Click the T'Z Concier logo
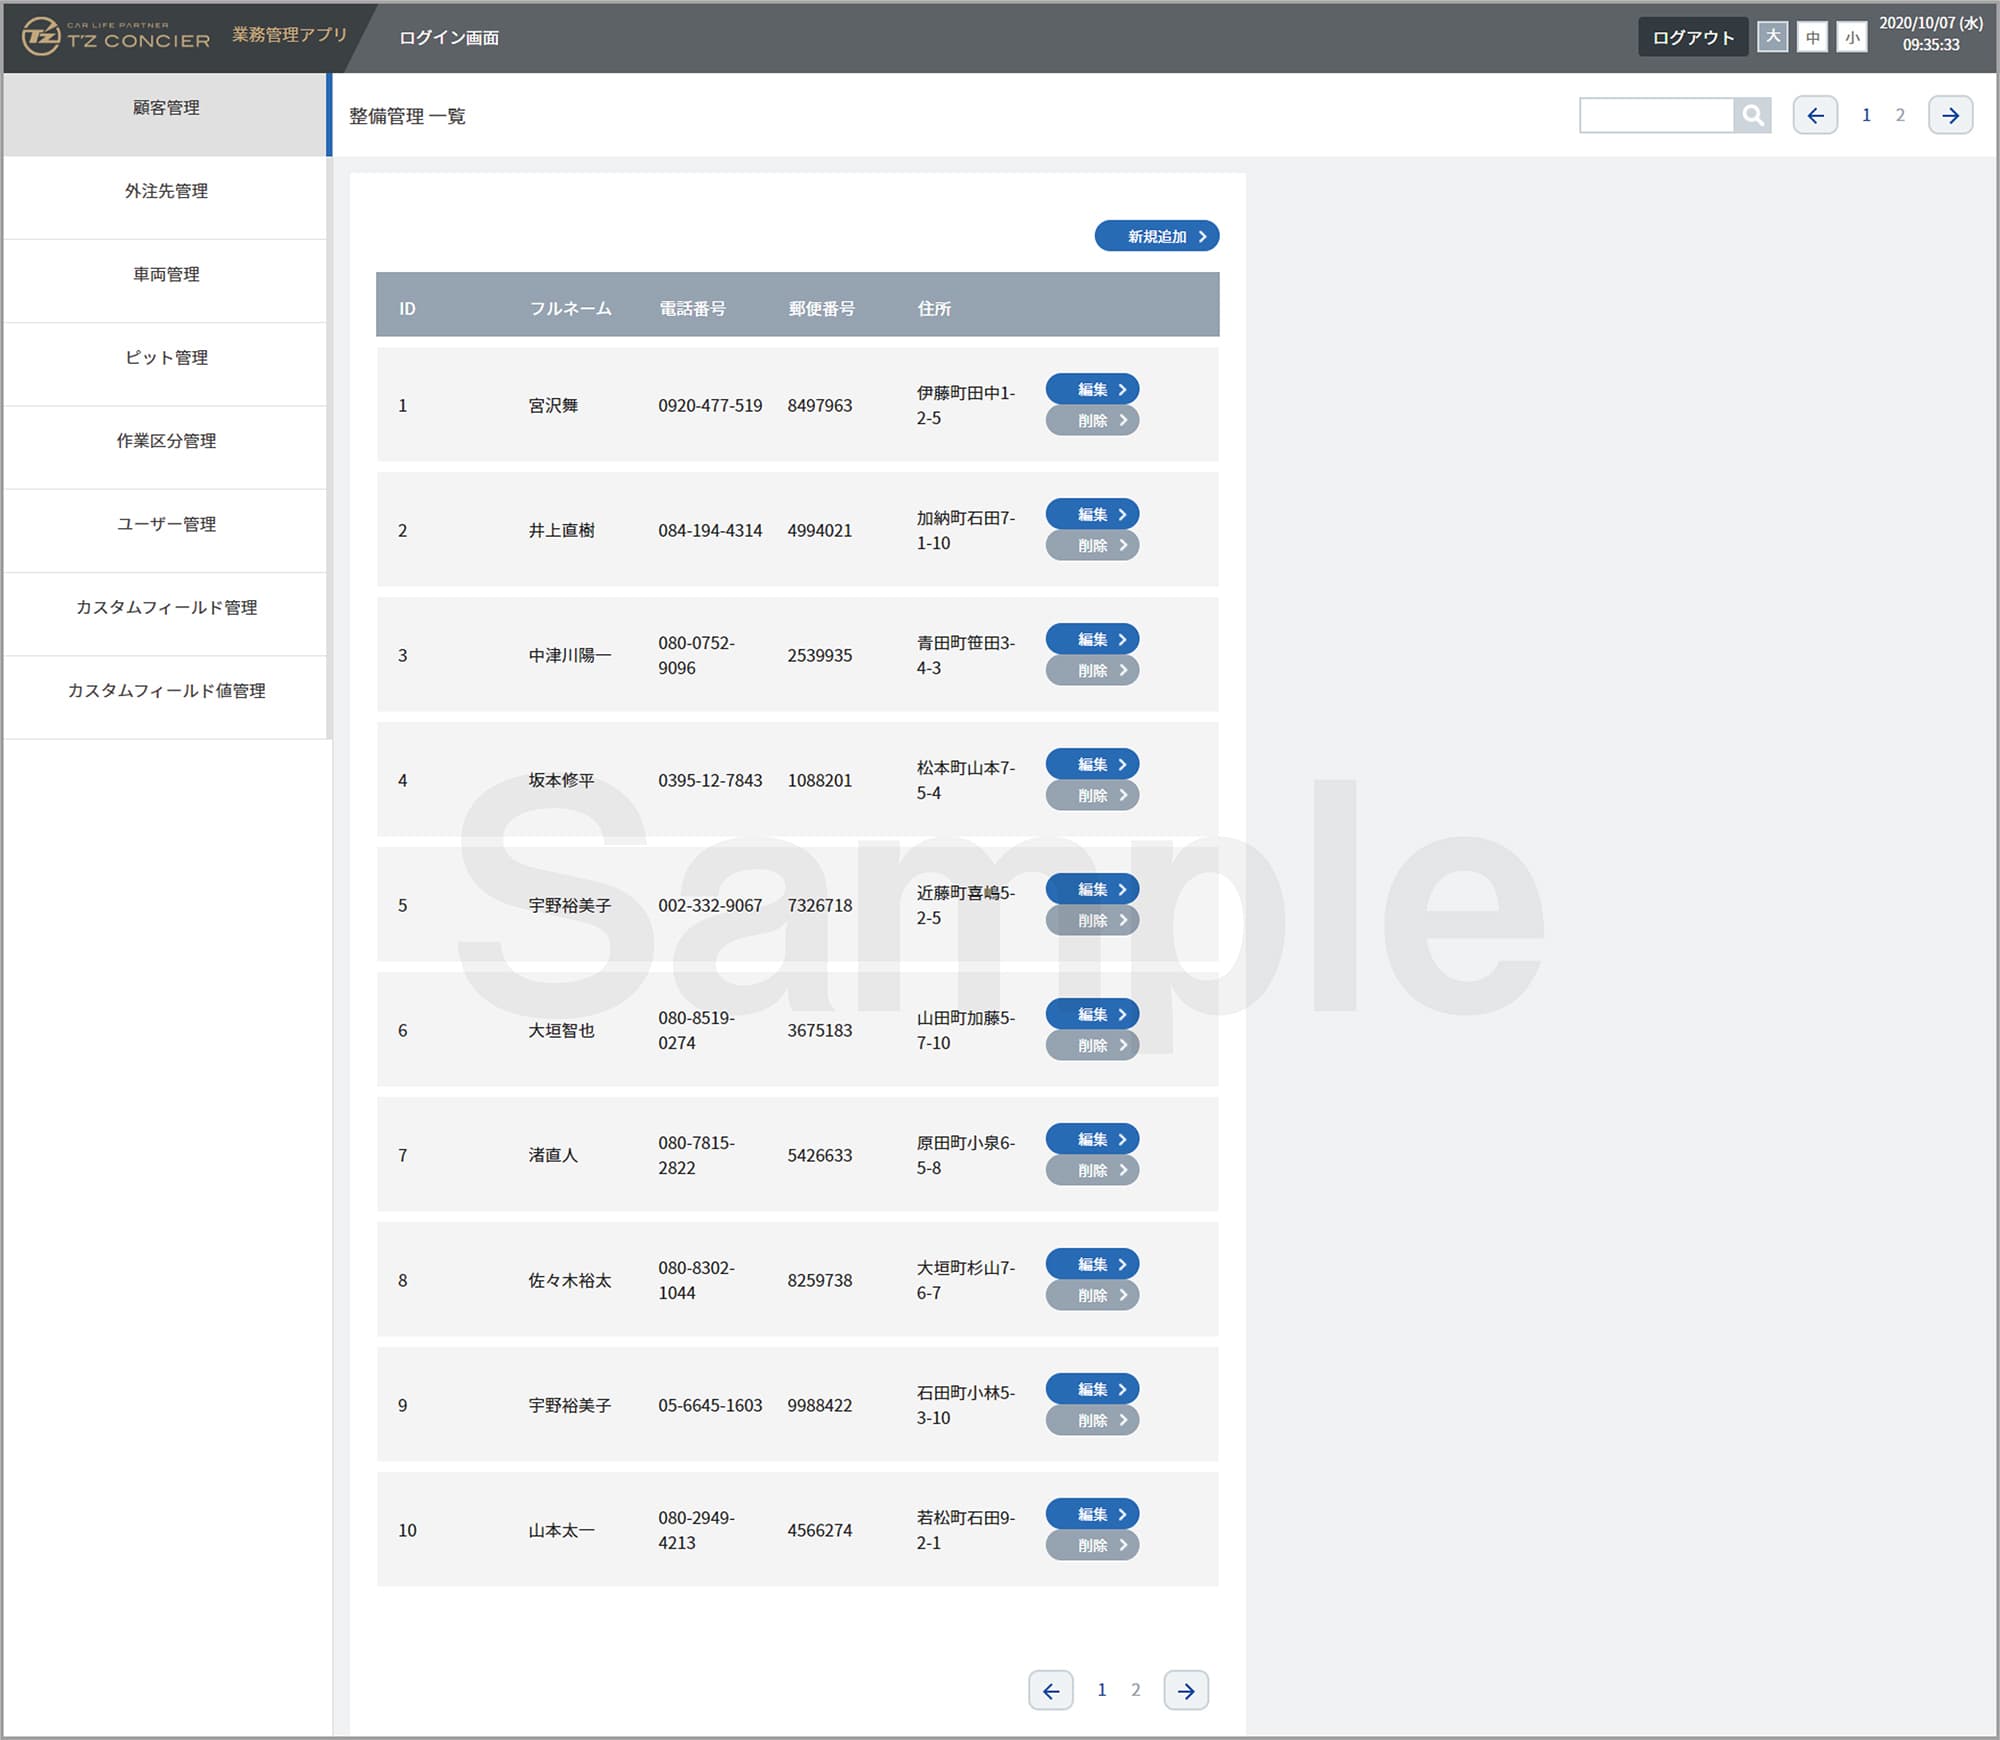This screenshot has width=2000, height=1740. (x=116, y=37)
